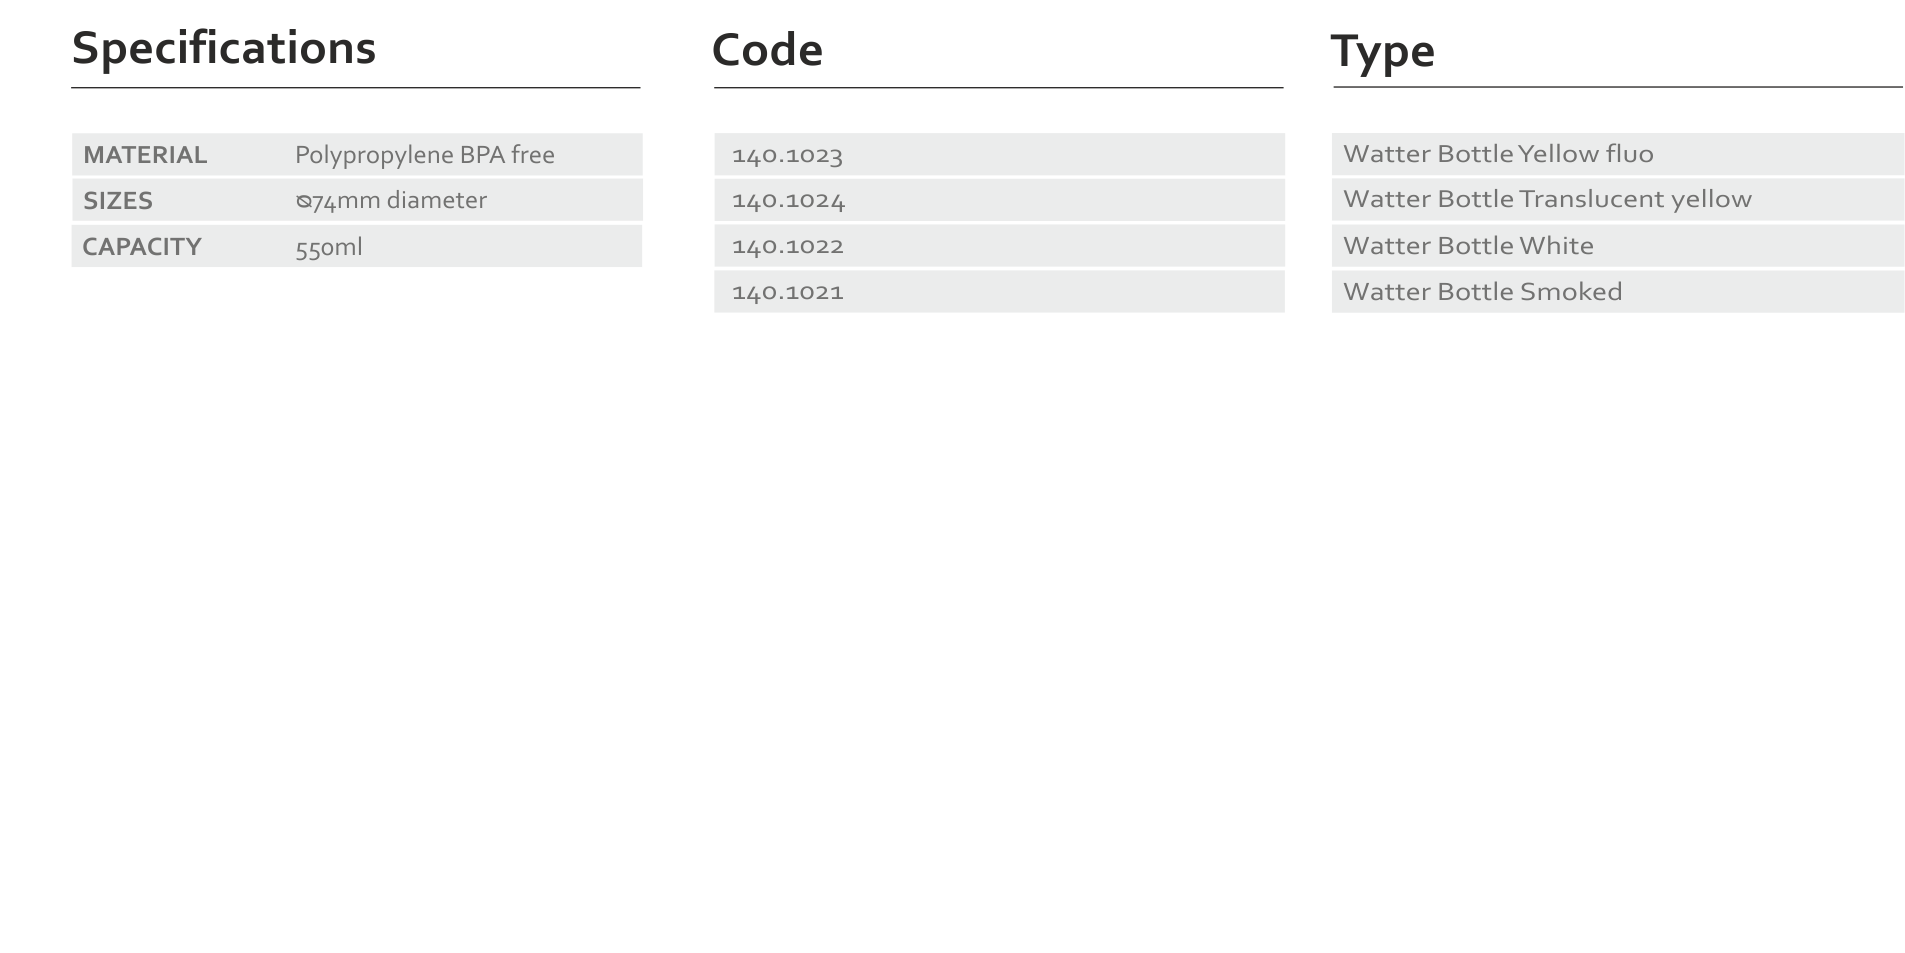Viewport: 1905px width, 953px height.
Task: Select the SIZES label
Action: click(x=118, y=201)
